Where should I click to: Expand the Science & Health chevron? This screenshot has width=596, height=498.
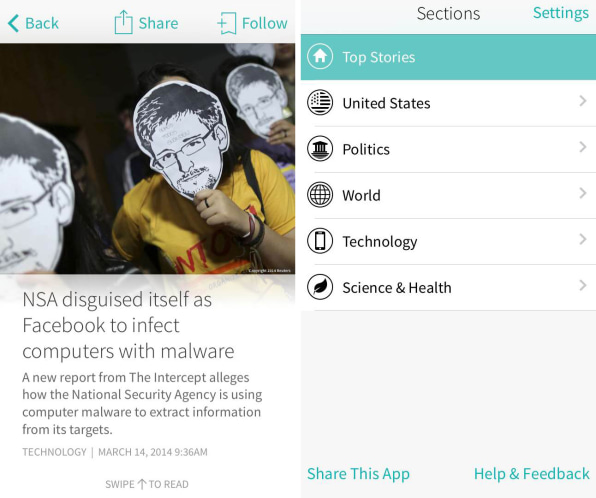[583, 285]
